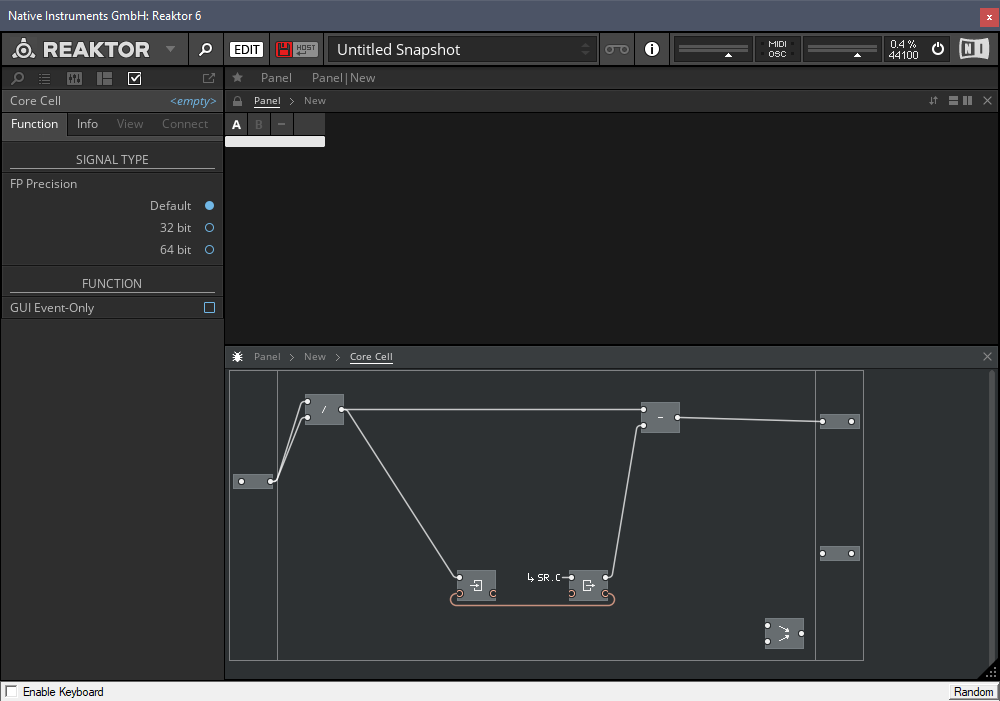Image resolution: width=1000 pixels, height=701 pixels.
Task: Select the 32 bit precision option
Action: point(209,228)
